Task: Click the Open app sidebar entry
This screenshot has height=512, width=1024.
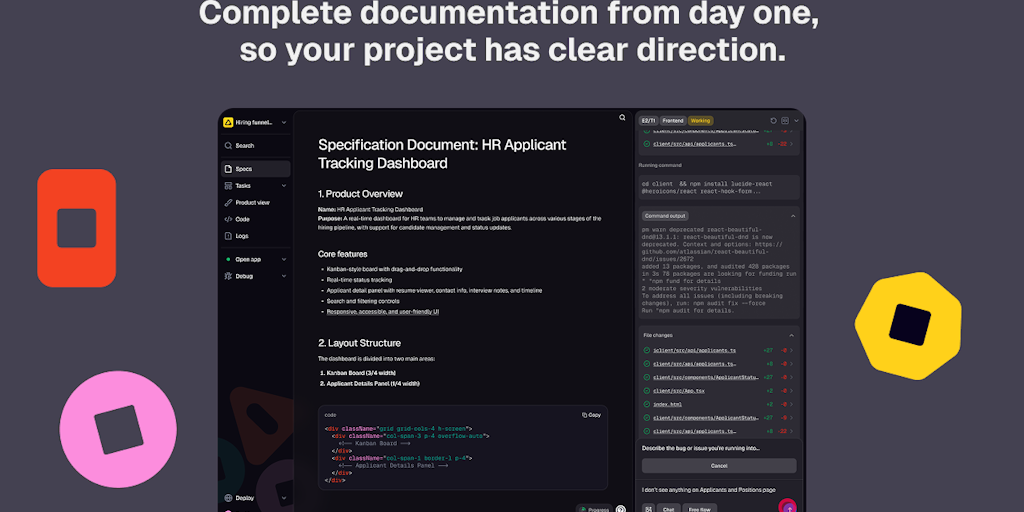Action: click(255, 259)
